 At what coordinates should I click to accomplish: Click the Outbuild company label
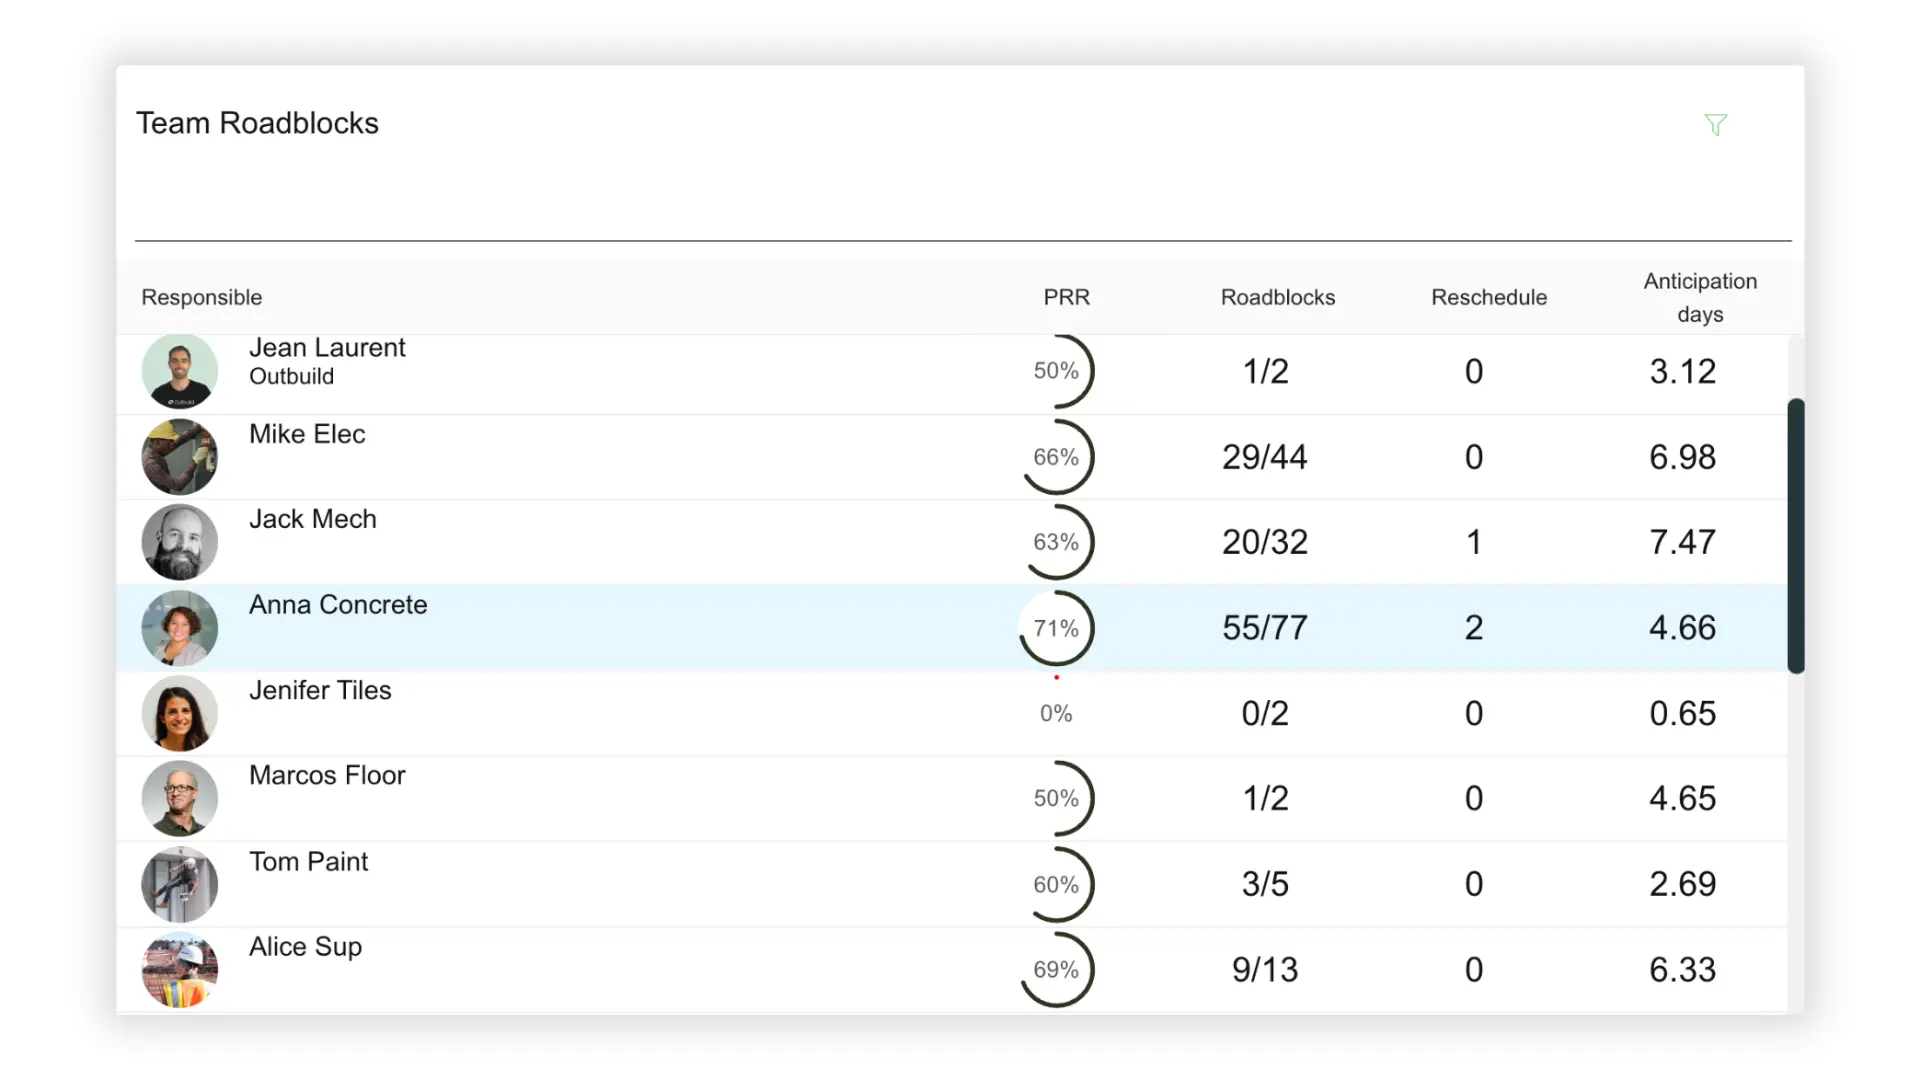[x=291, y=377]
